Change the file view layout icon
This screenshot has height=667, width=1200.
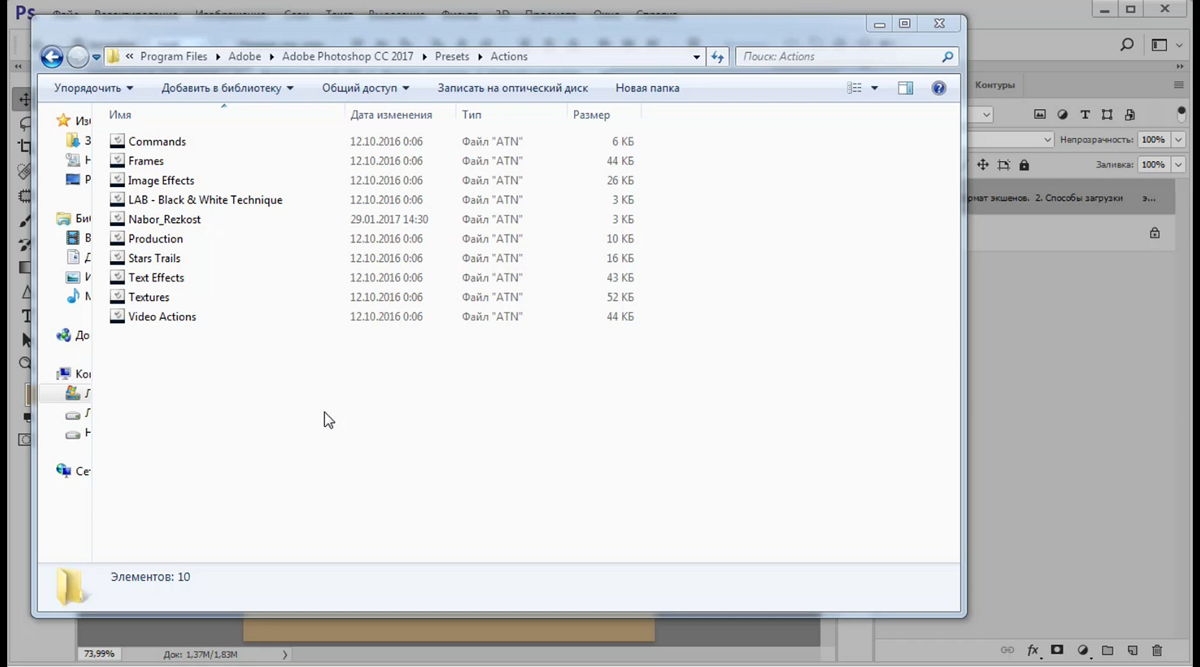854,88
